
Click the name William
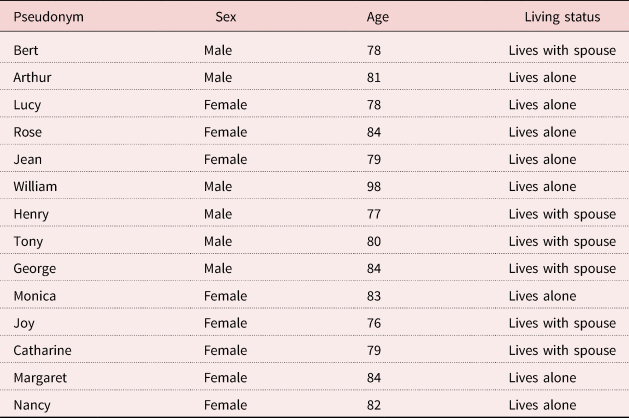tap(35, 187)
